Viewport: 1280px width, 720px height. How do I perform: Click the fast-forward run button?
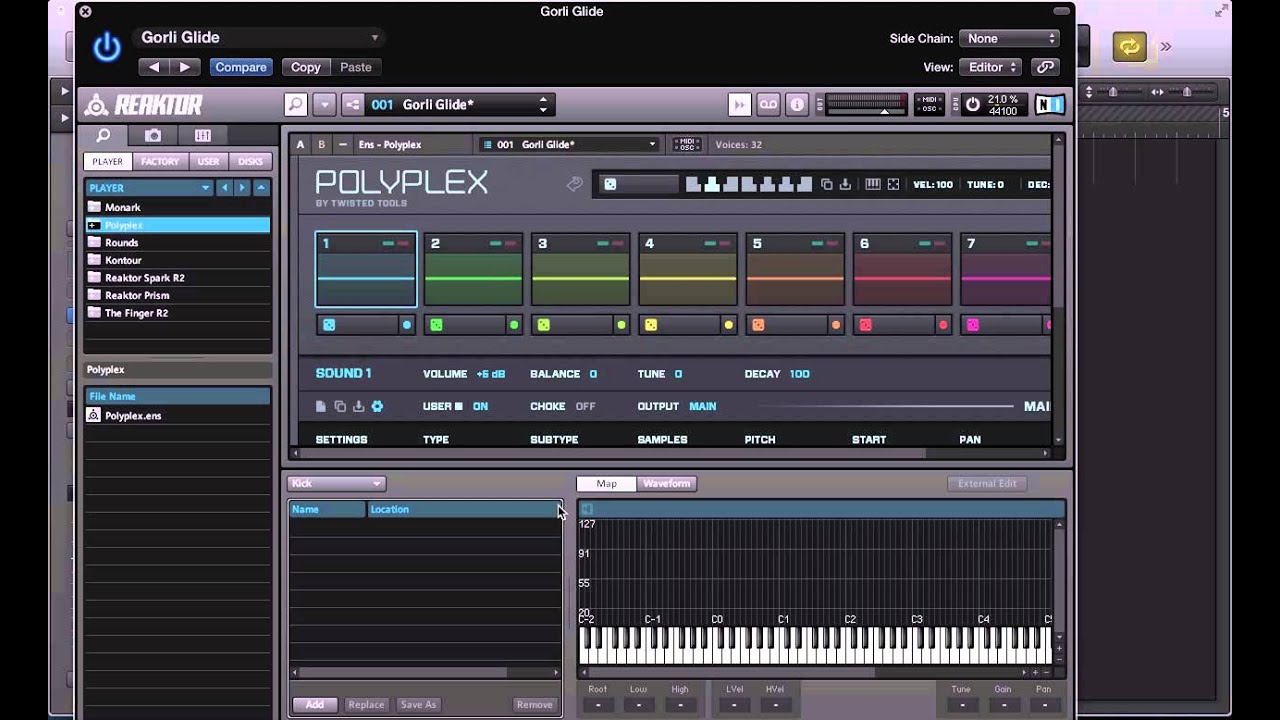[739, 104]
